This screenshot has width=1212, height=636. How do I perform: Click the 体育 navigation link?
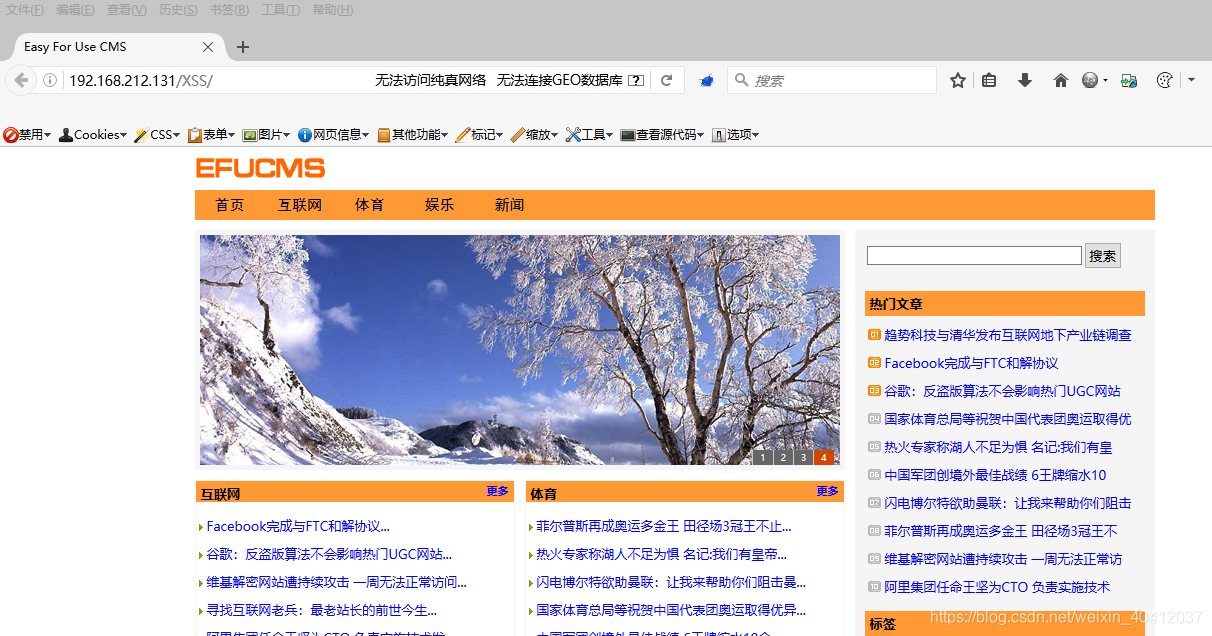pyautogui.click(x=369, y=204)
